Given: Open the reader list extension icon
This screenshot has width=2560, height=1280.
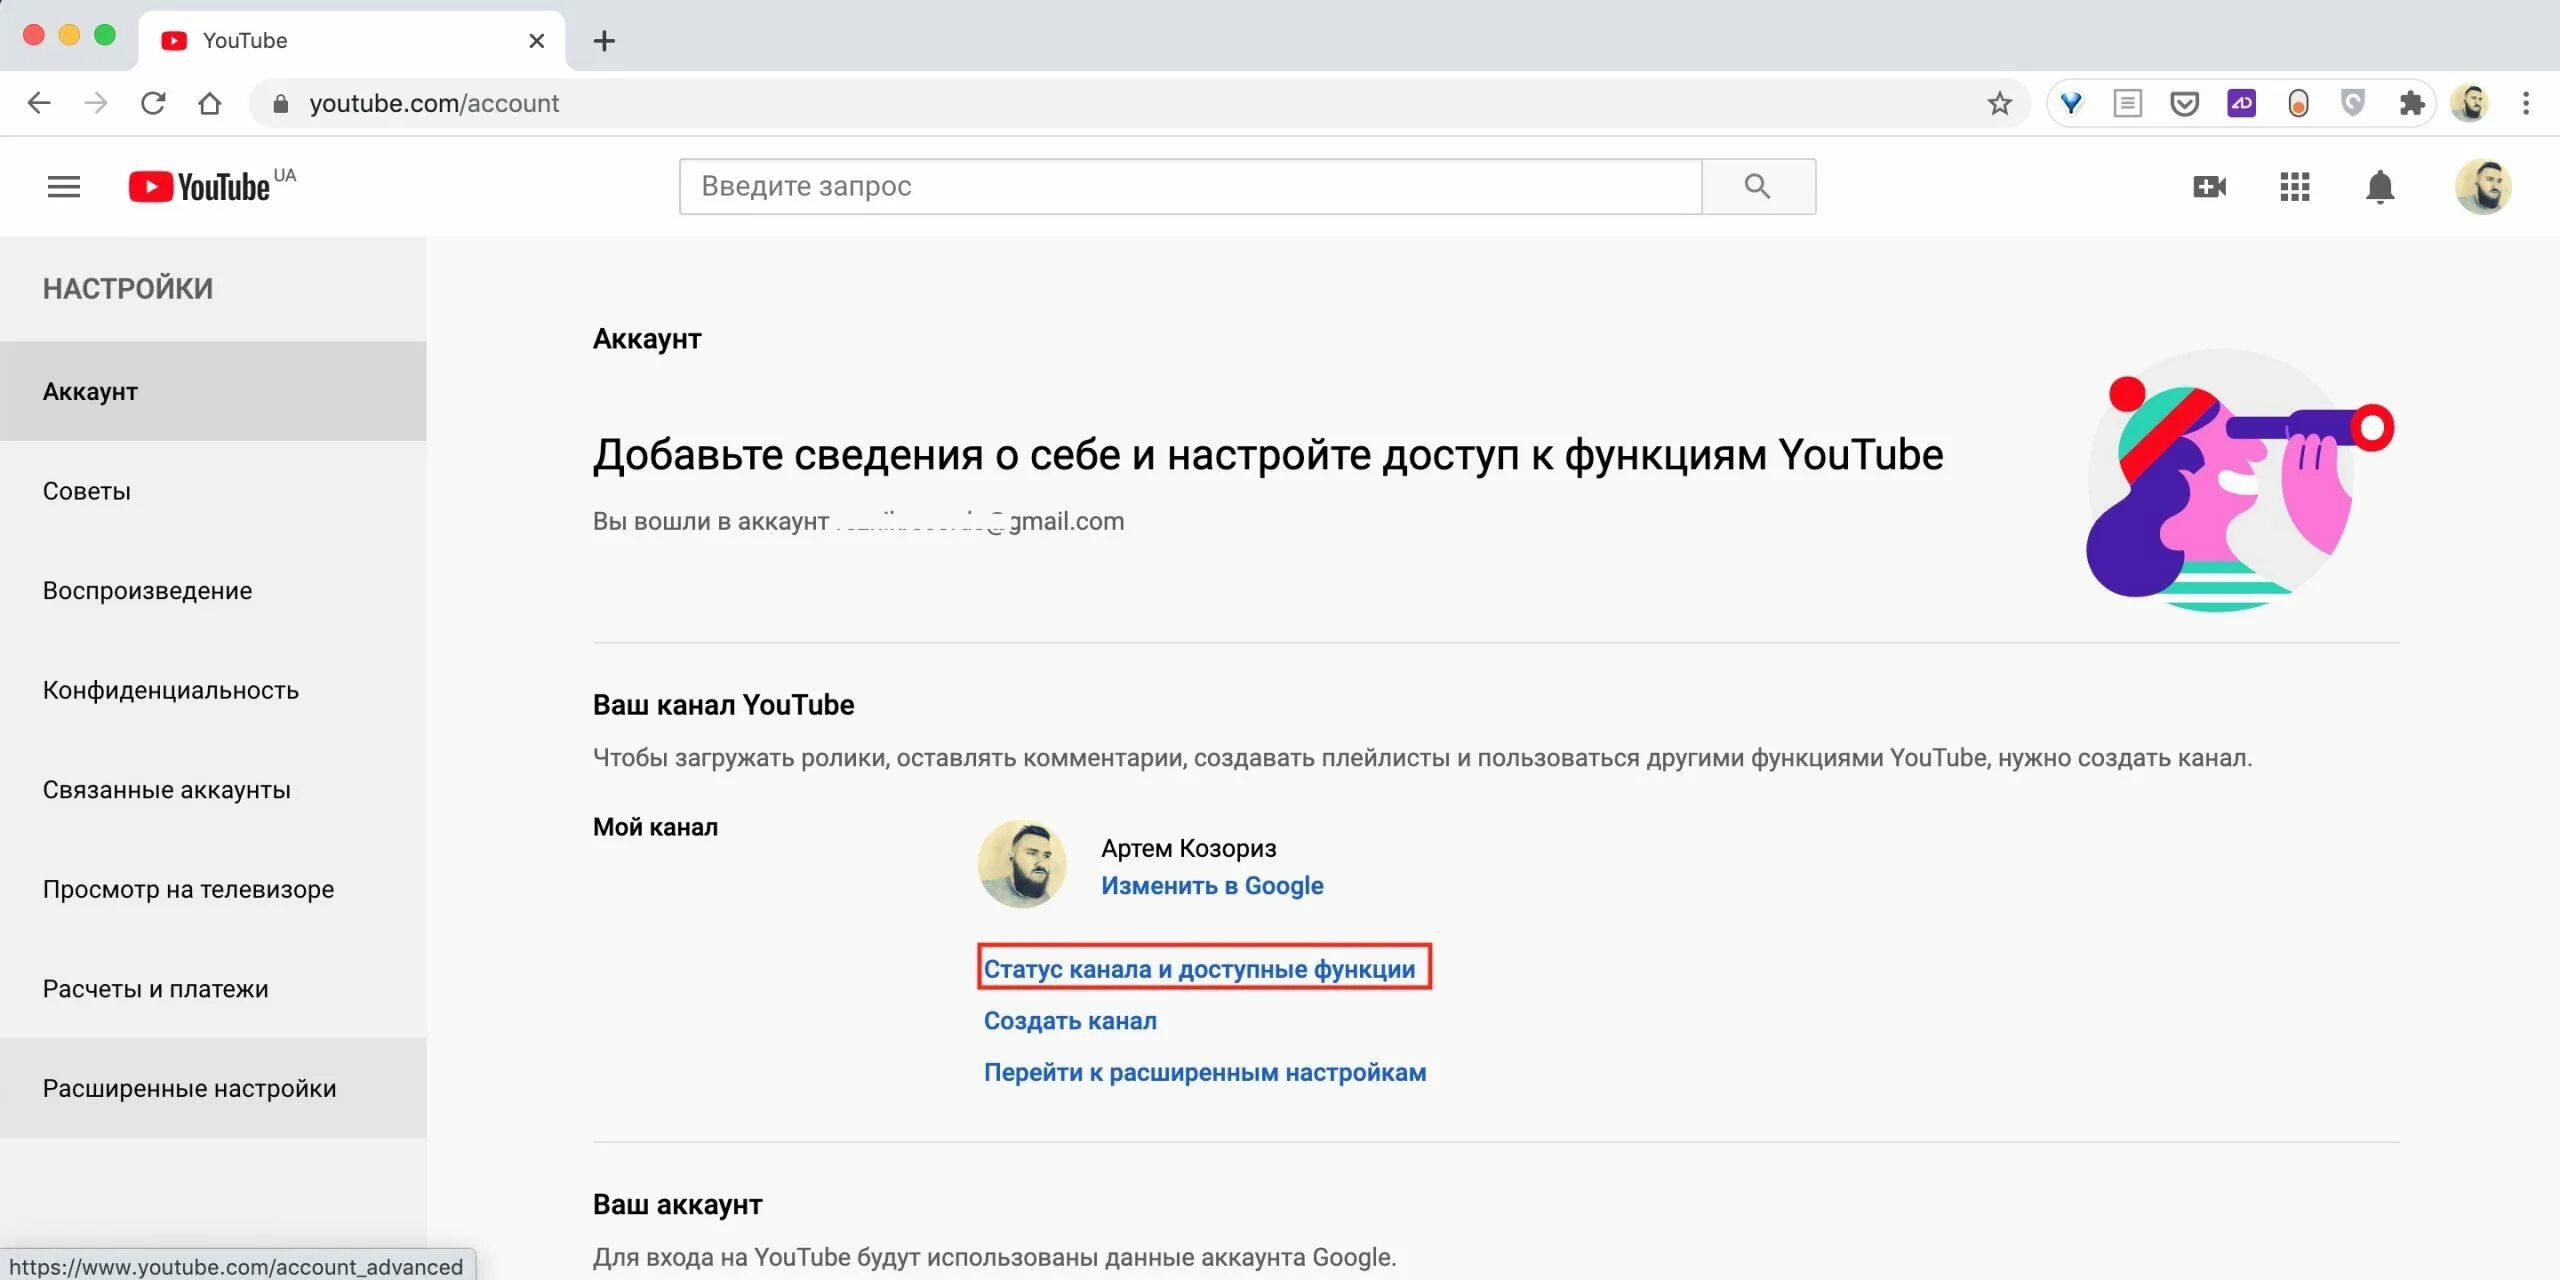Looking at the screenshot, I should [2128, 103].
